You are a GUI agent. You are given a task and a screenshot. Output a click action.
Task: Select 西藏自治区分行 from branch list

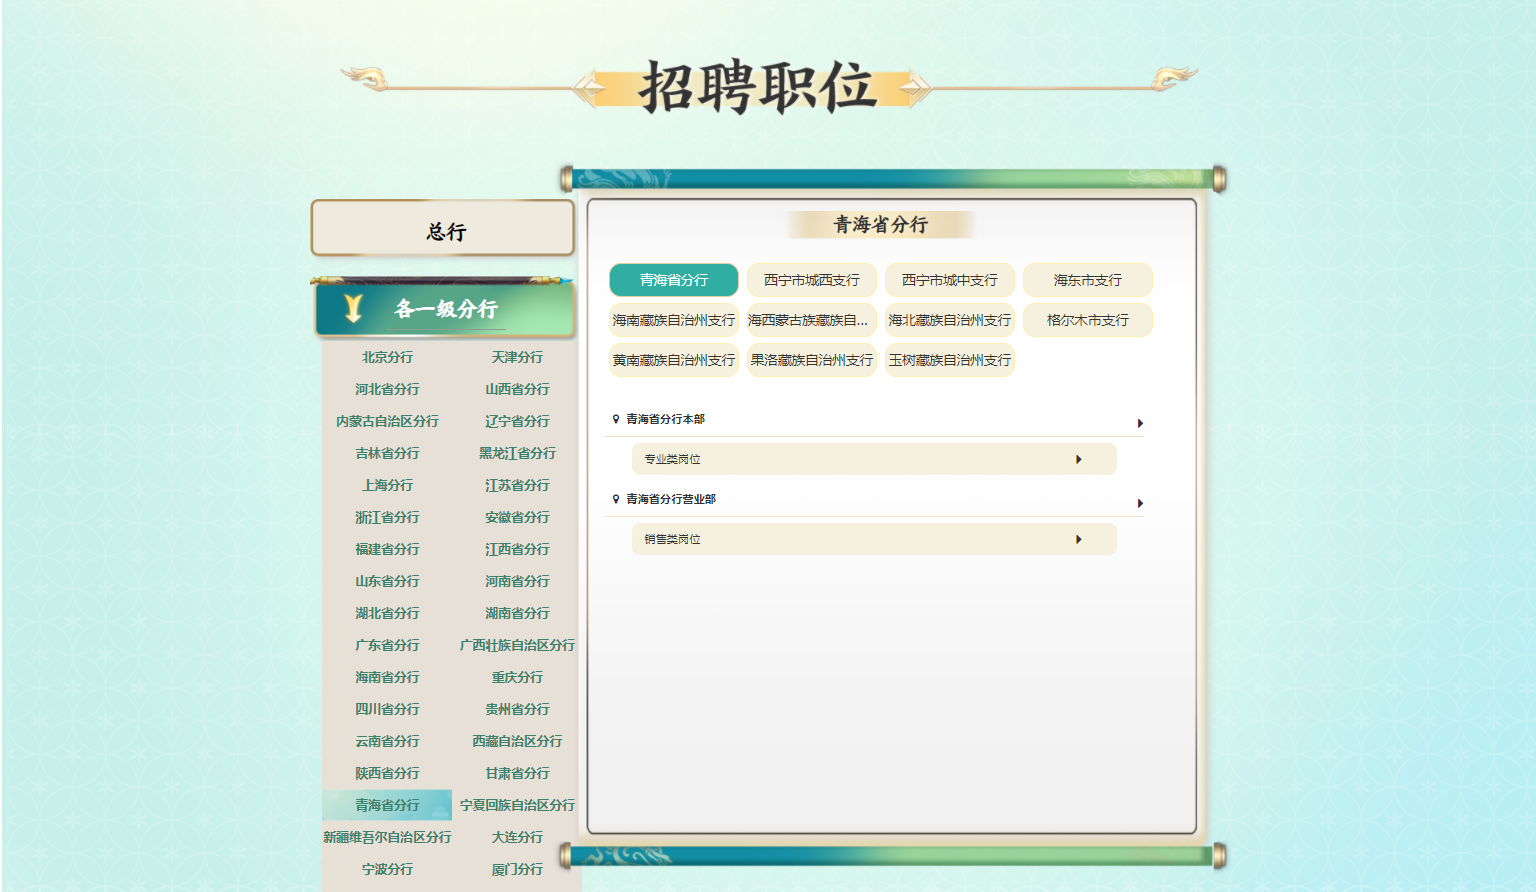(517, 741)
